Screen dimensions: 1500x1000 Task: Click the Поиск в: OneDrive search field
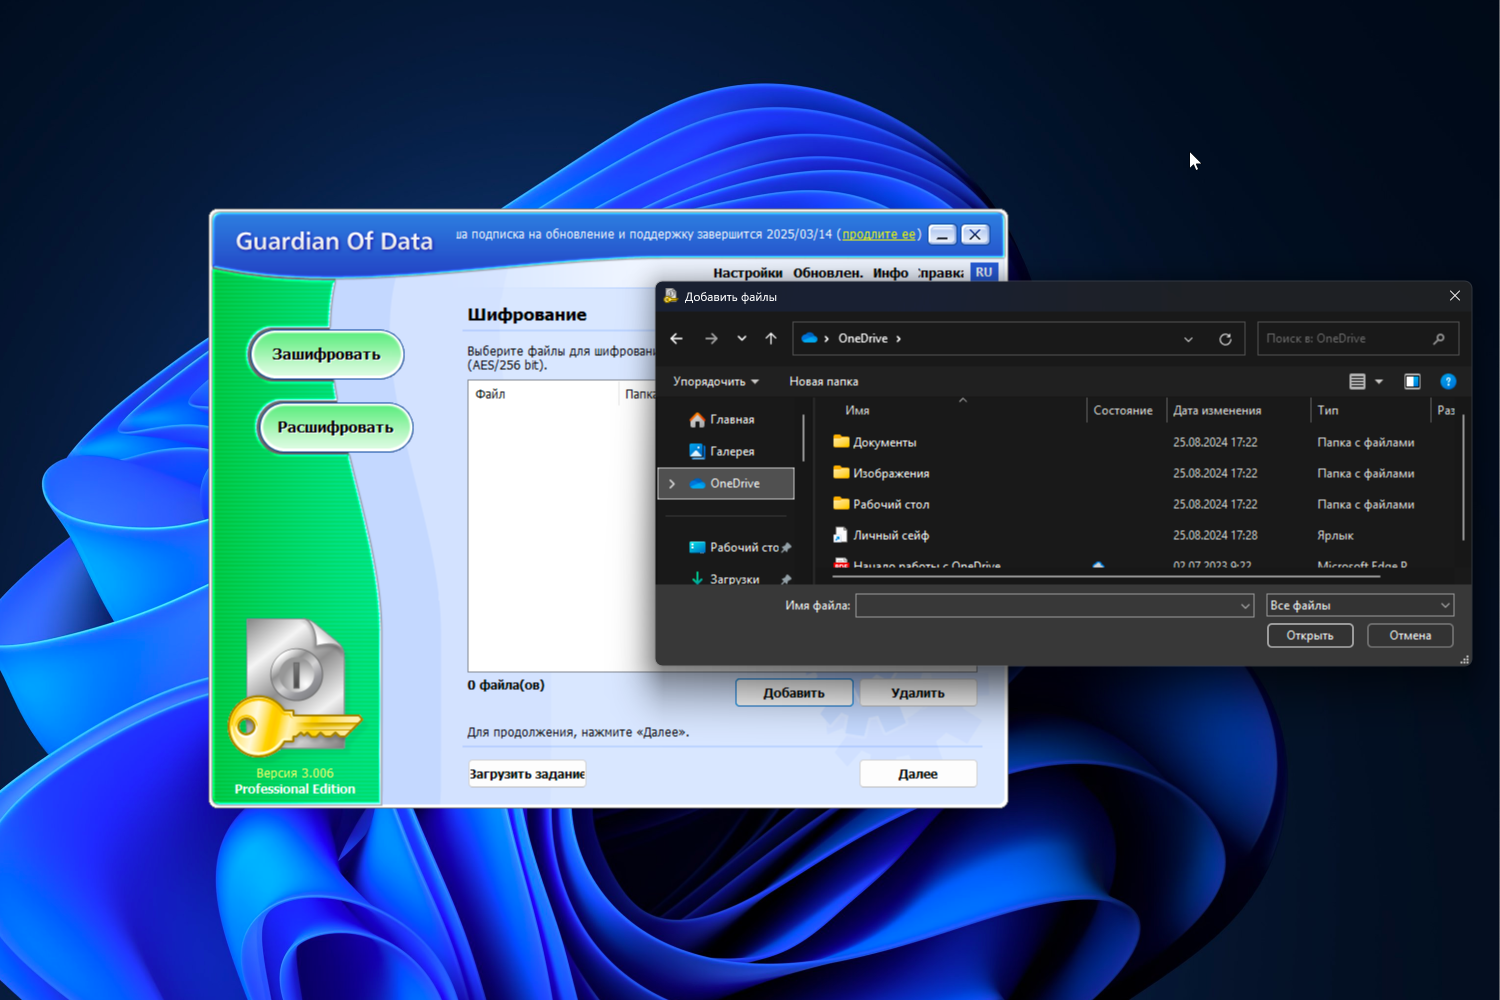[x=1358, y=339]
